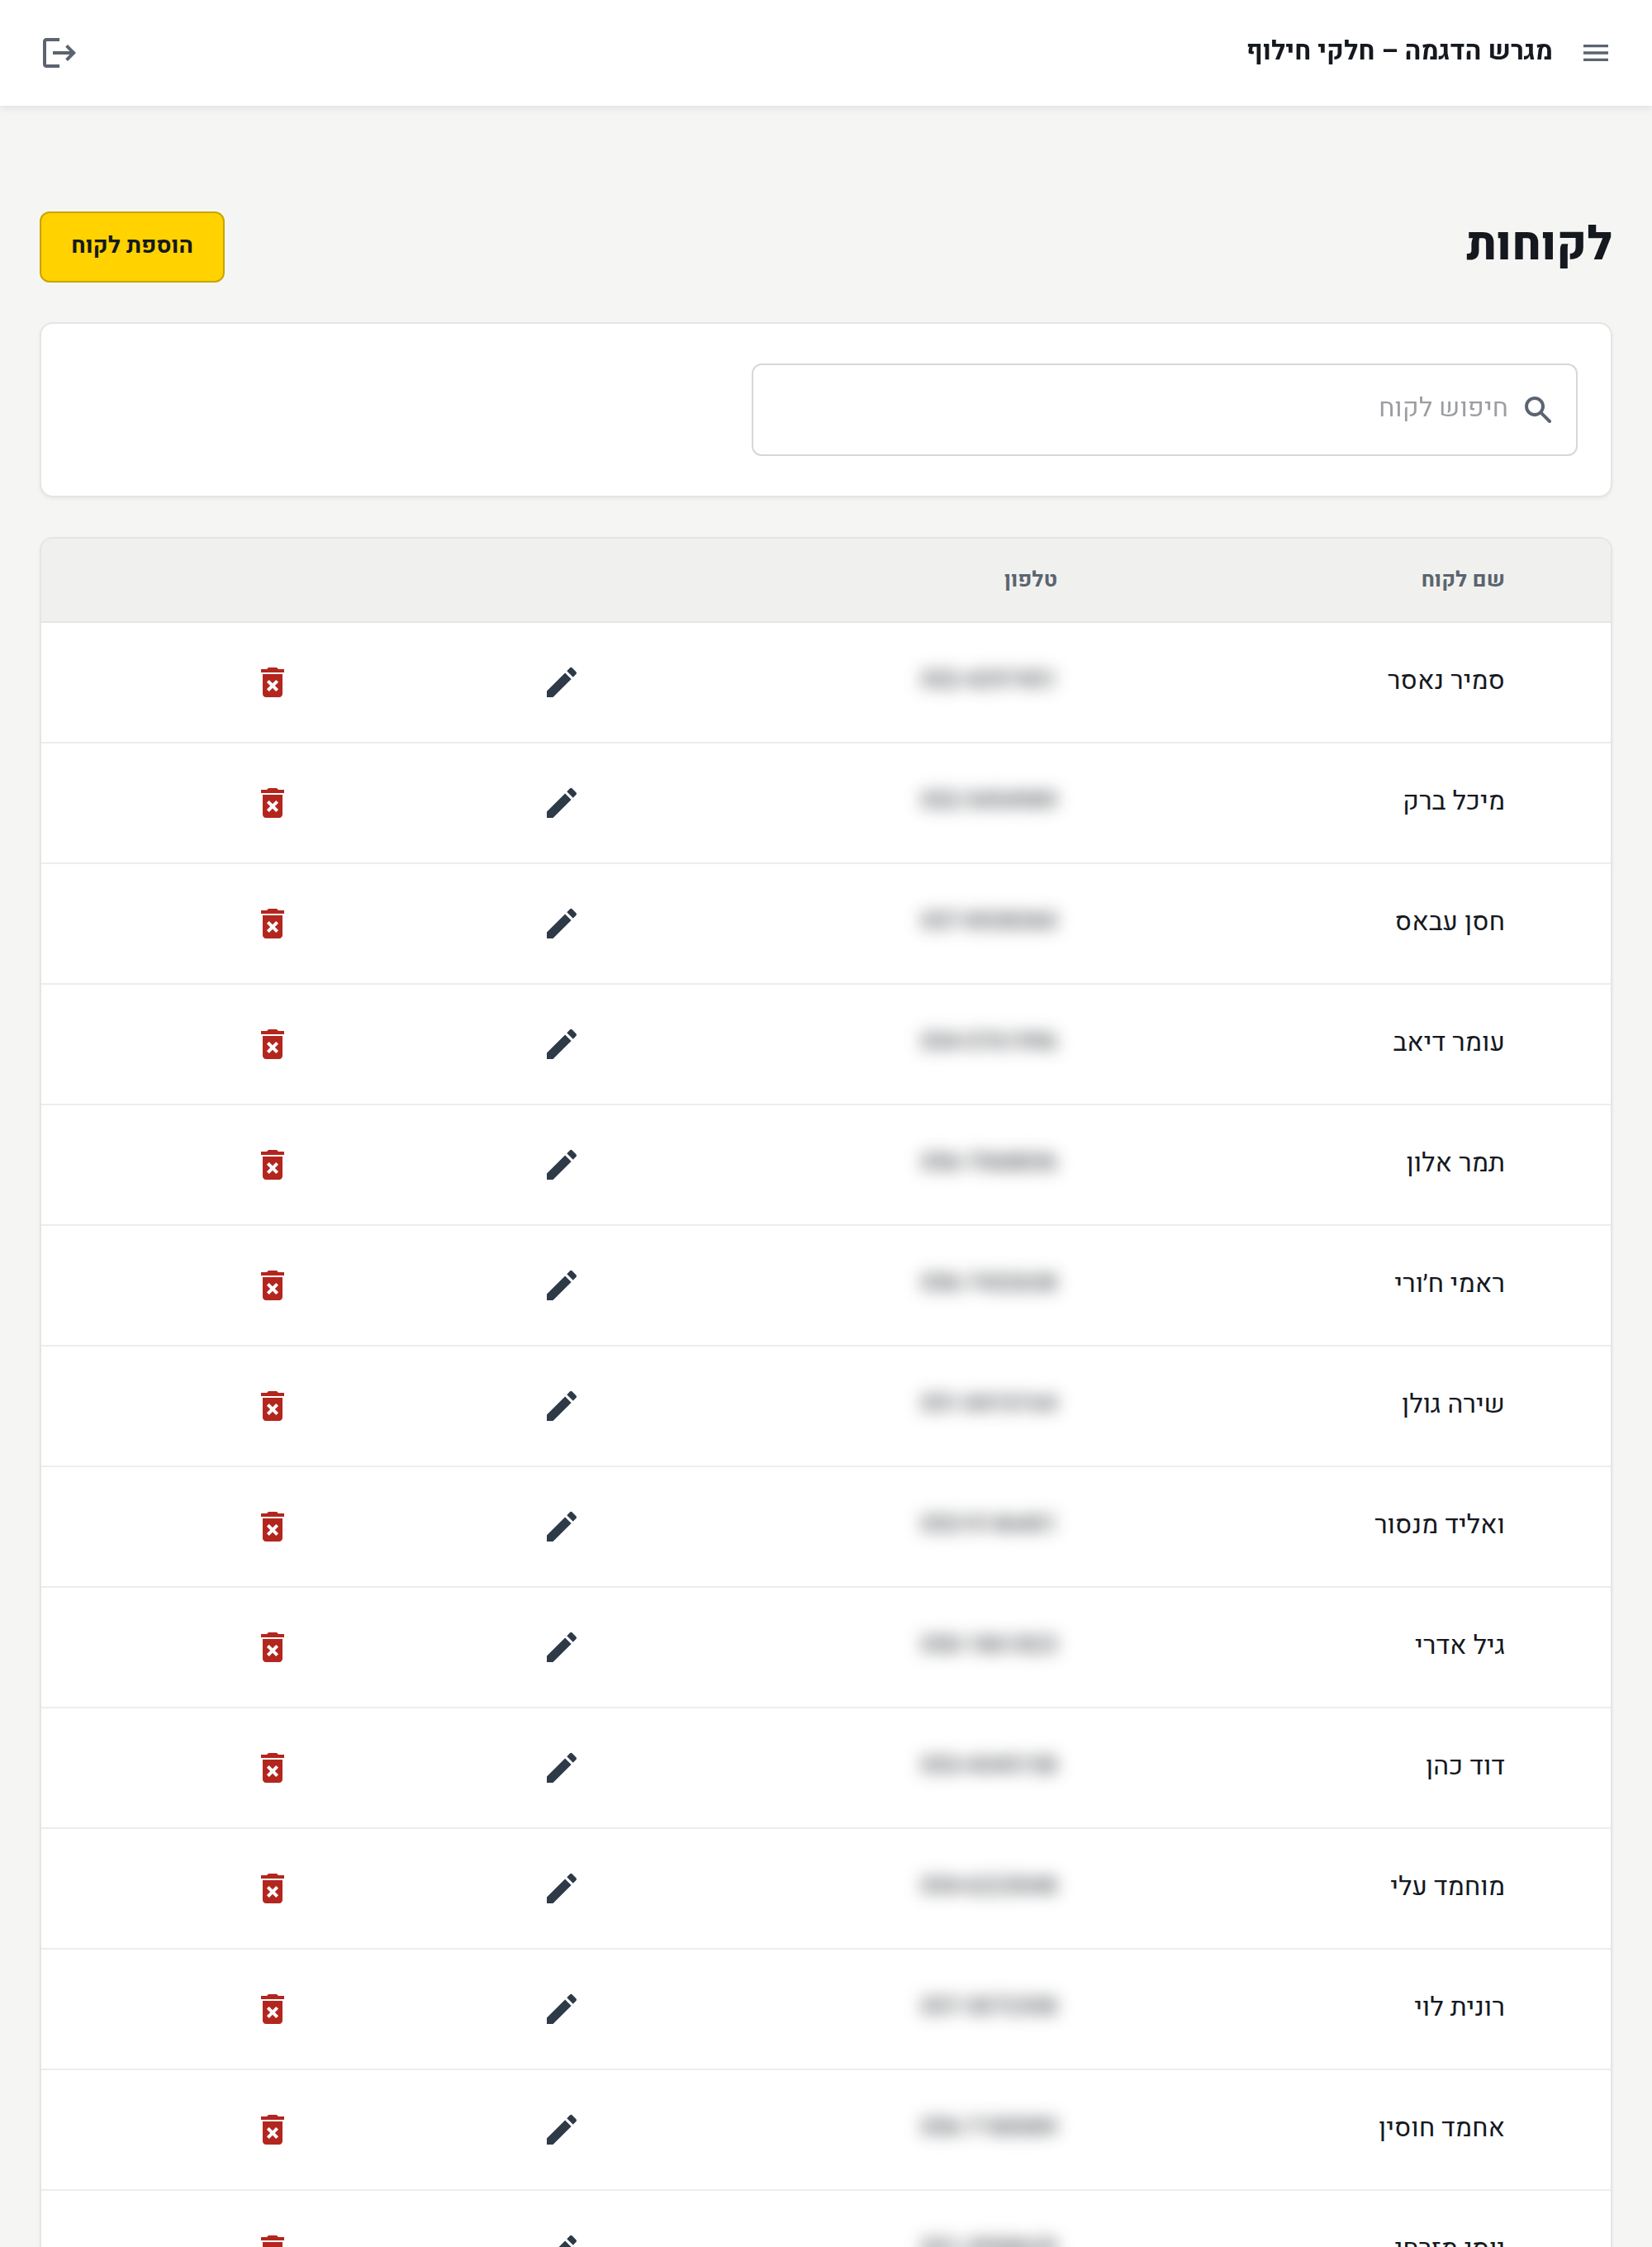The height and width of the screenshot is (2247, 1652).
Task: Click the logout icon in header
Action: click(59, 53)
